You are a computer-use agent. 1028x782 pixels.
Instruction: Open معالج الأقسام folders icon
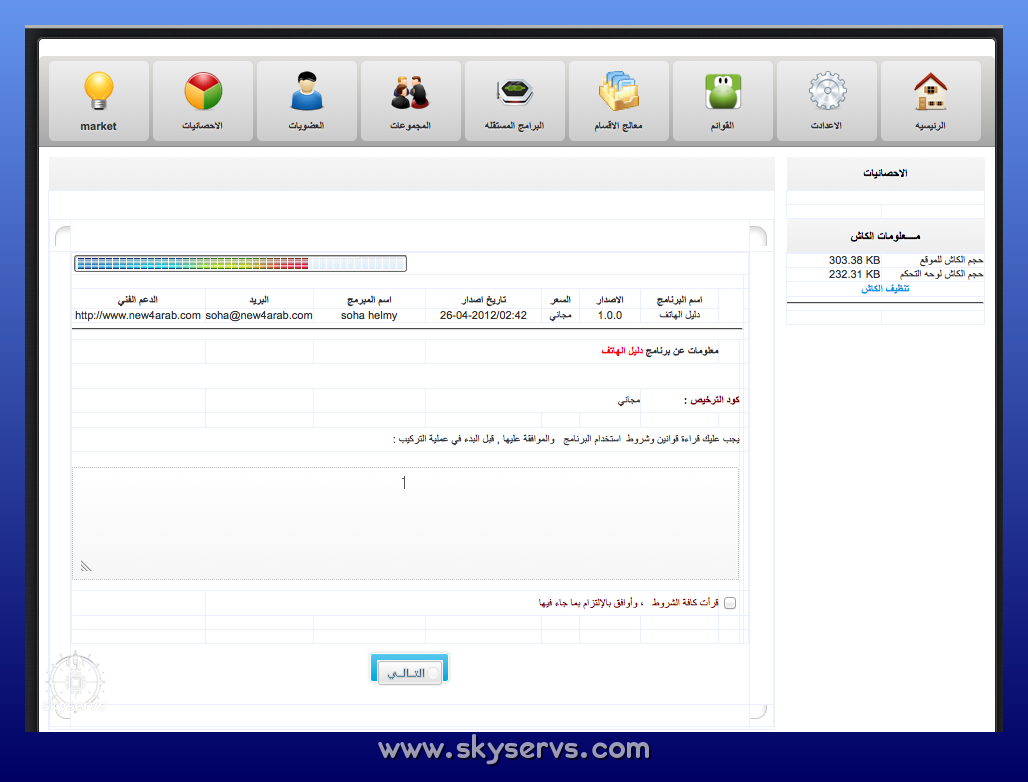coord(618,92)
